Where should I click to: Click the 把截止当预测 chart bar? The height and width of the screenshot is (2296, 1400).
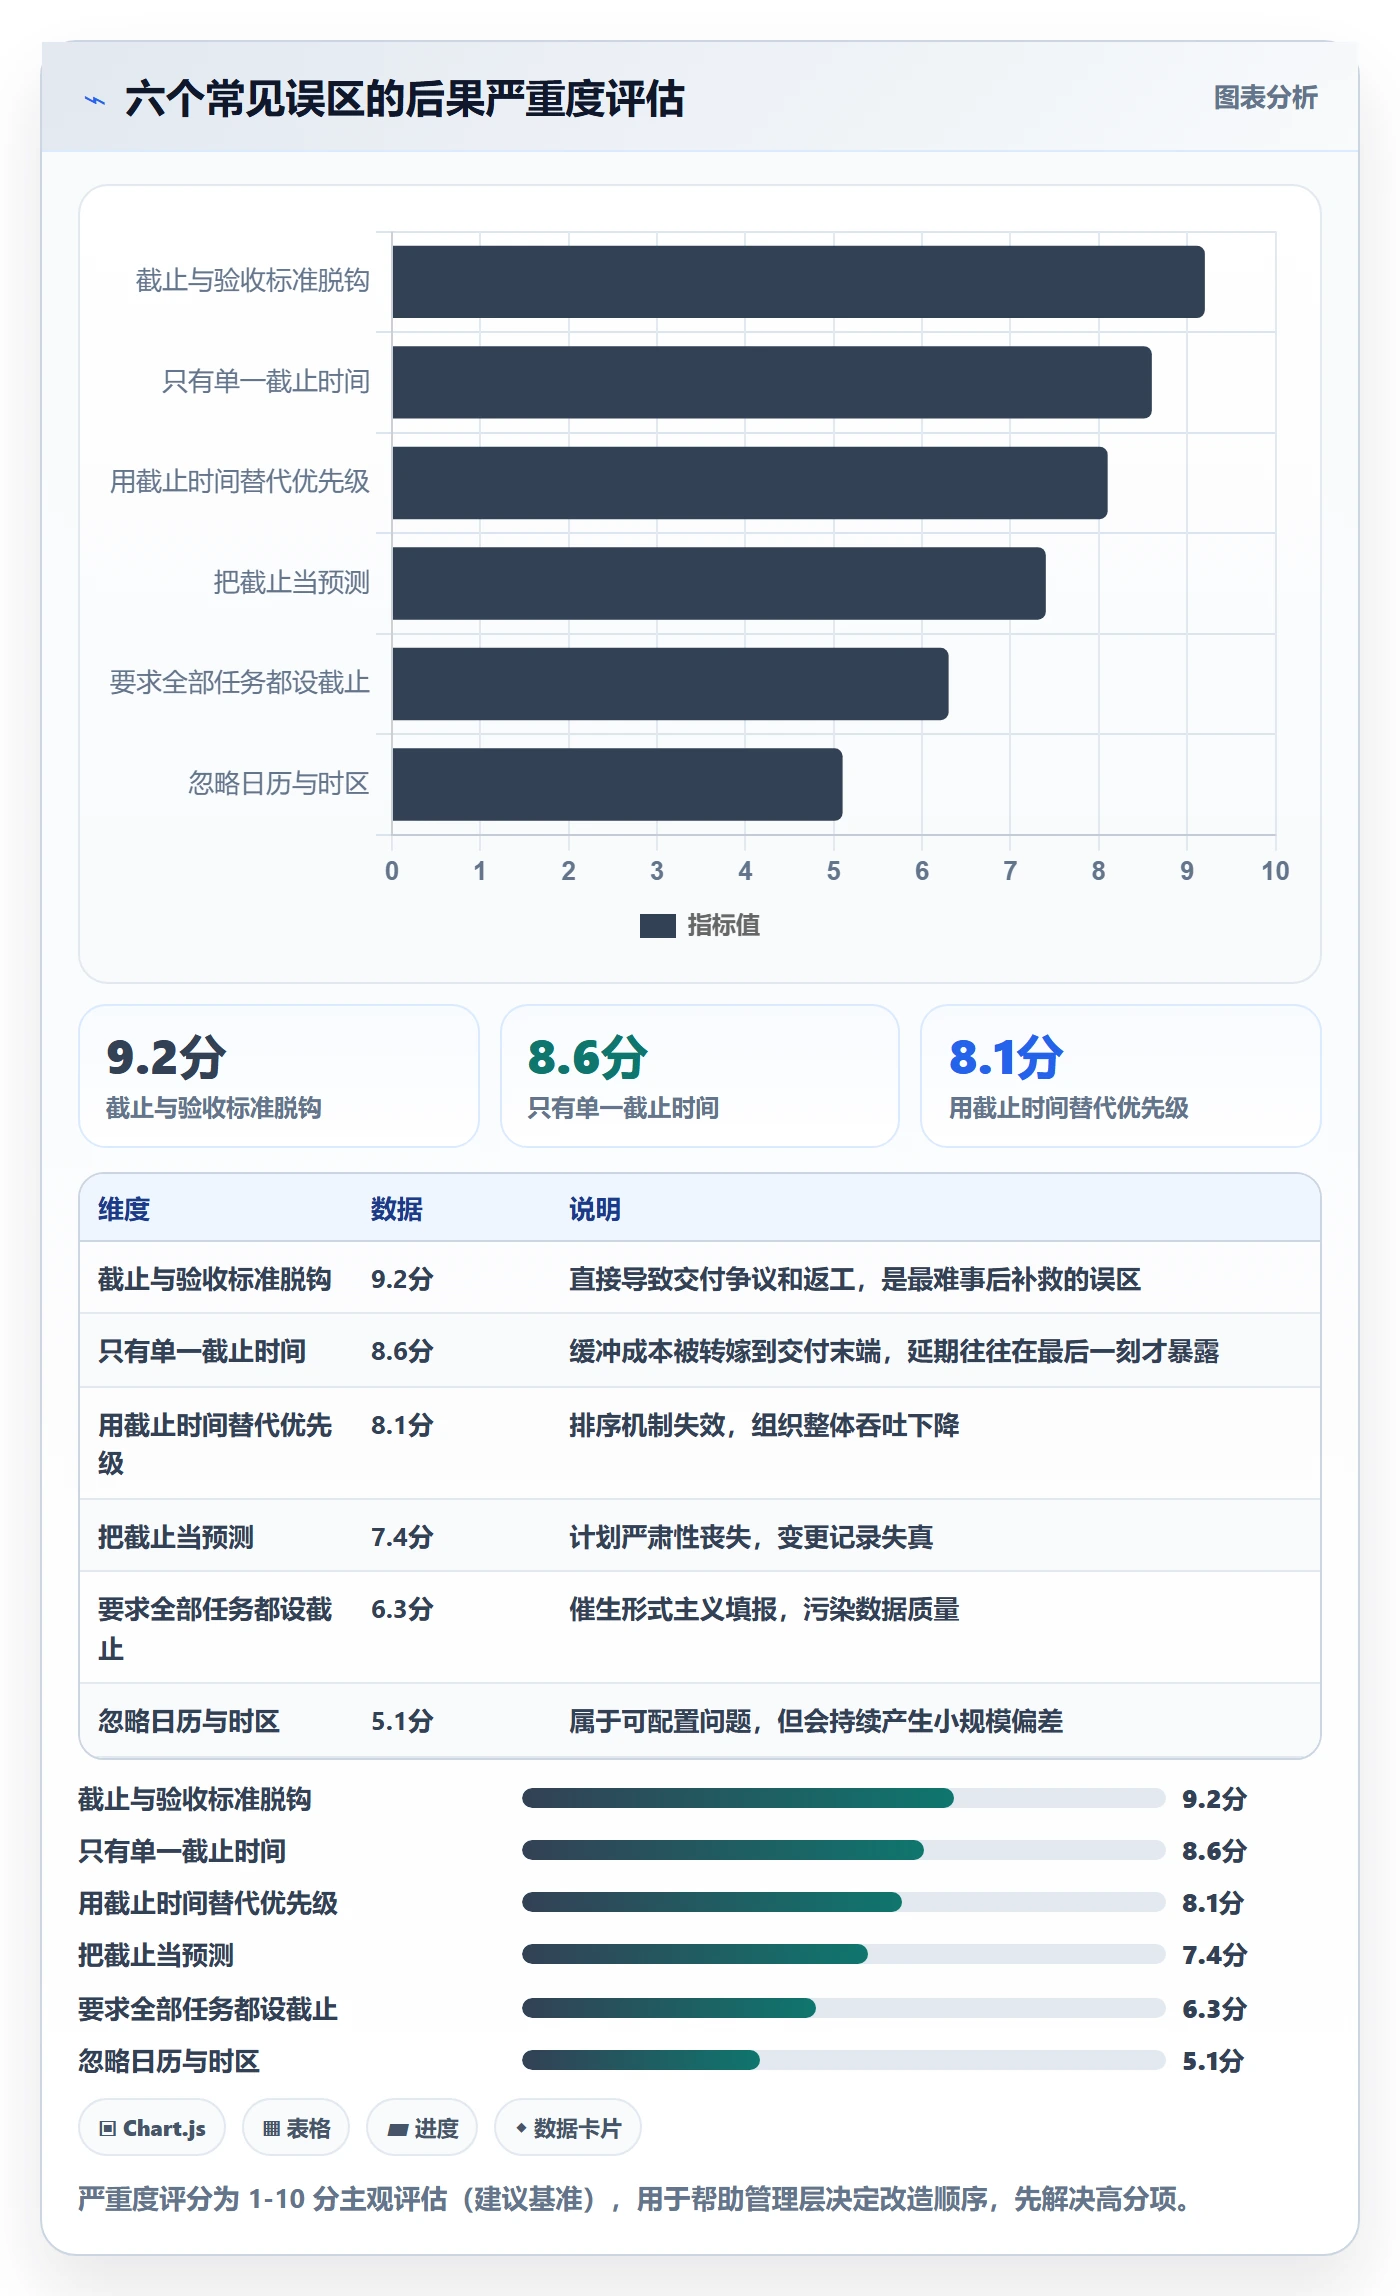pyautogui.click(x=718, y=583)
